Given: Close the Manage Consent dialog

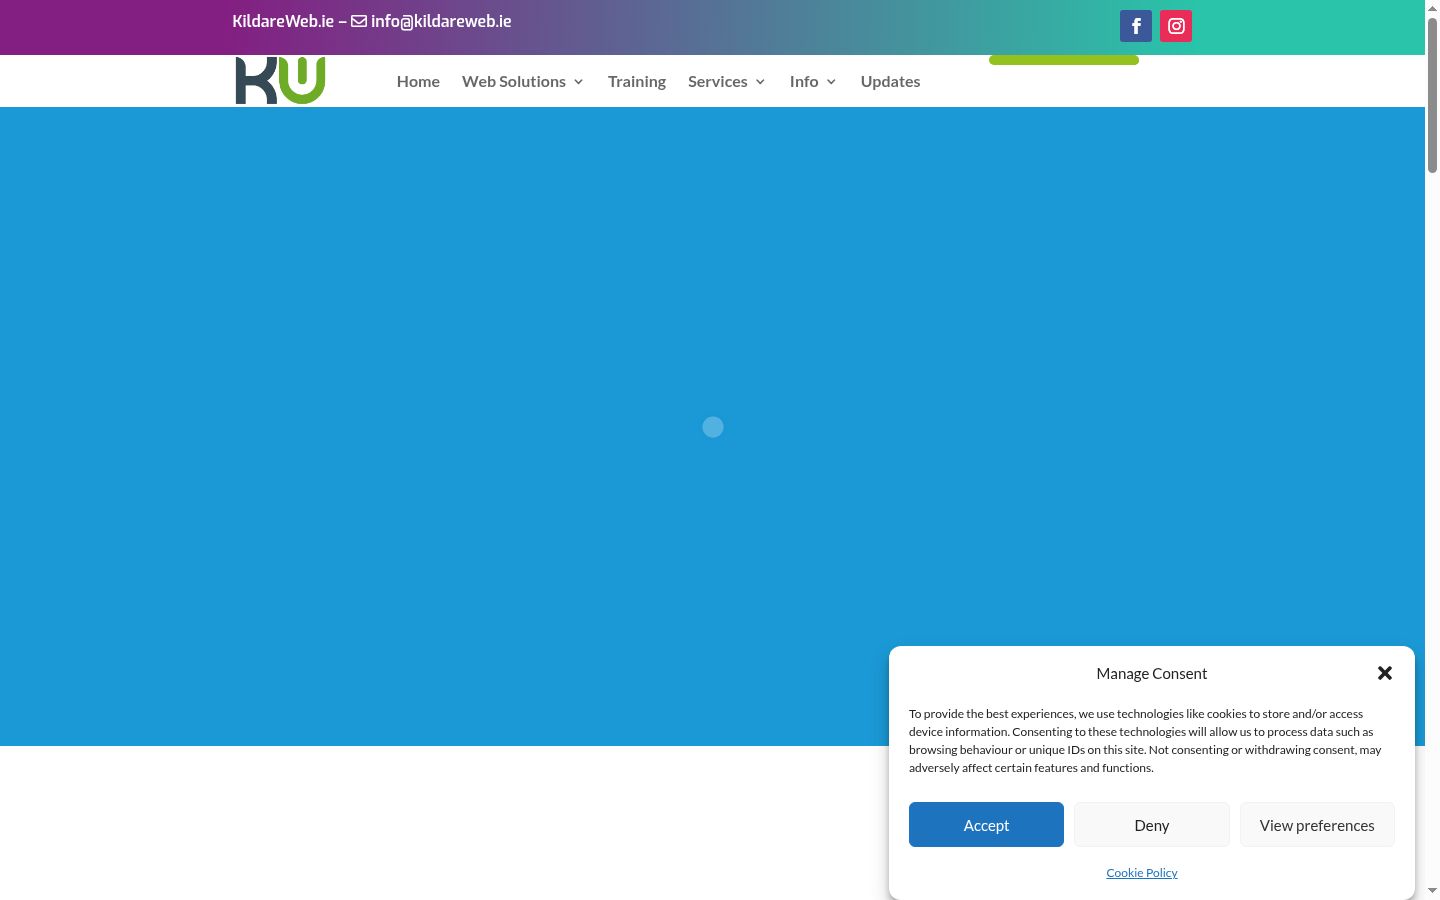Looking at the screenshot, I should click(x=1385, y=673).
